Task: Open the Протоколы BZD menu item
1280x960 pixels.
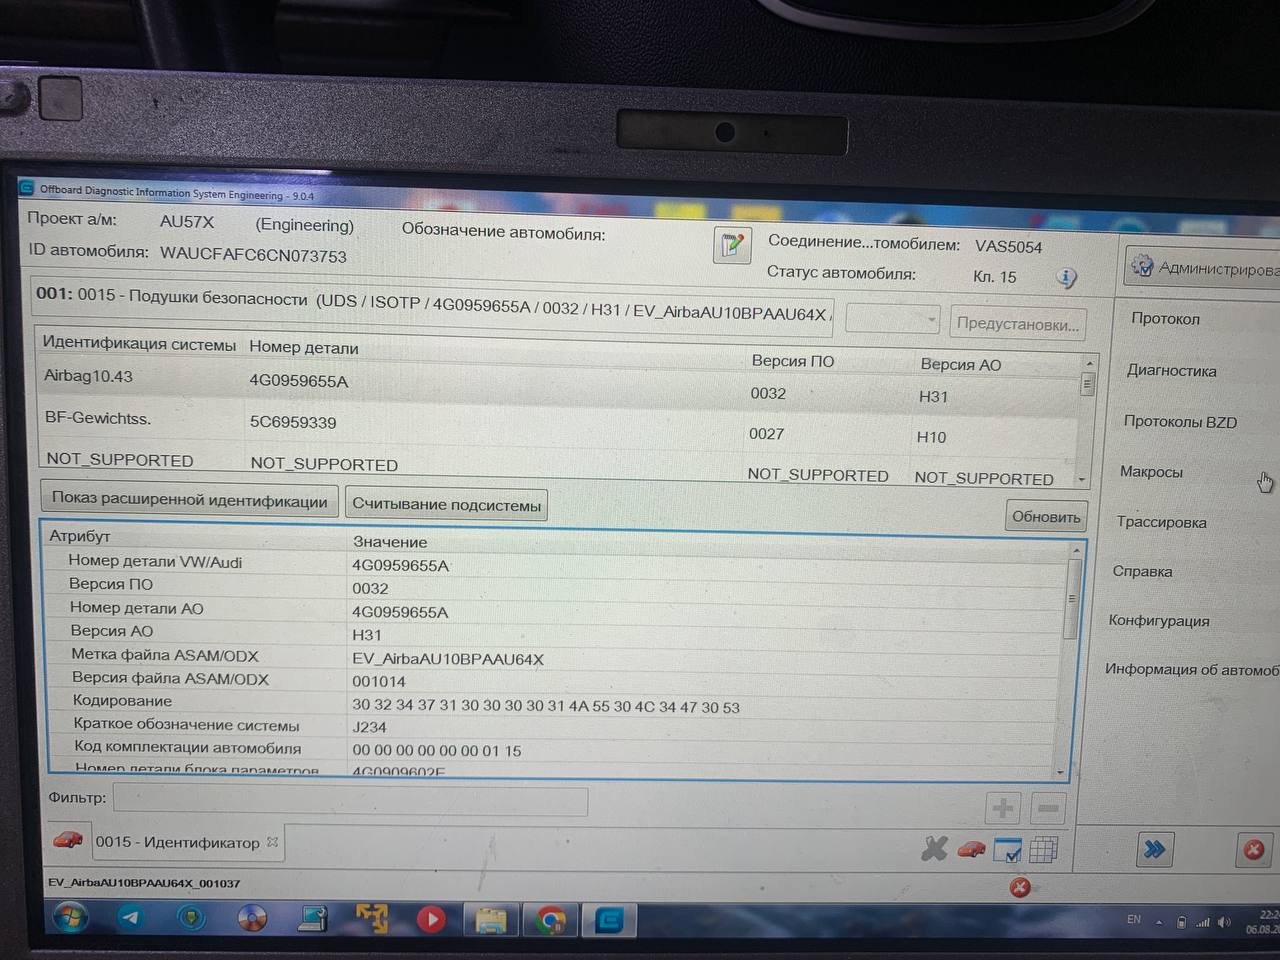Action: point(1180,421)
